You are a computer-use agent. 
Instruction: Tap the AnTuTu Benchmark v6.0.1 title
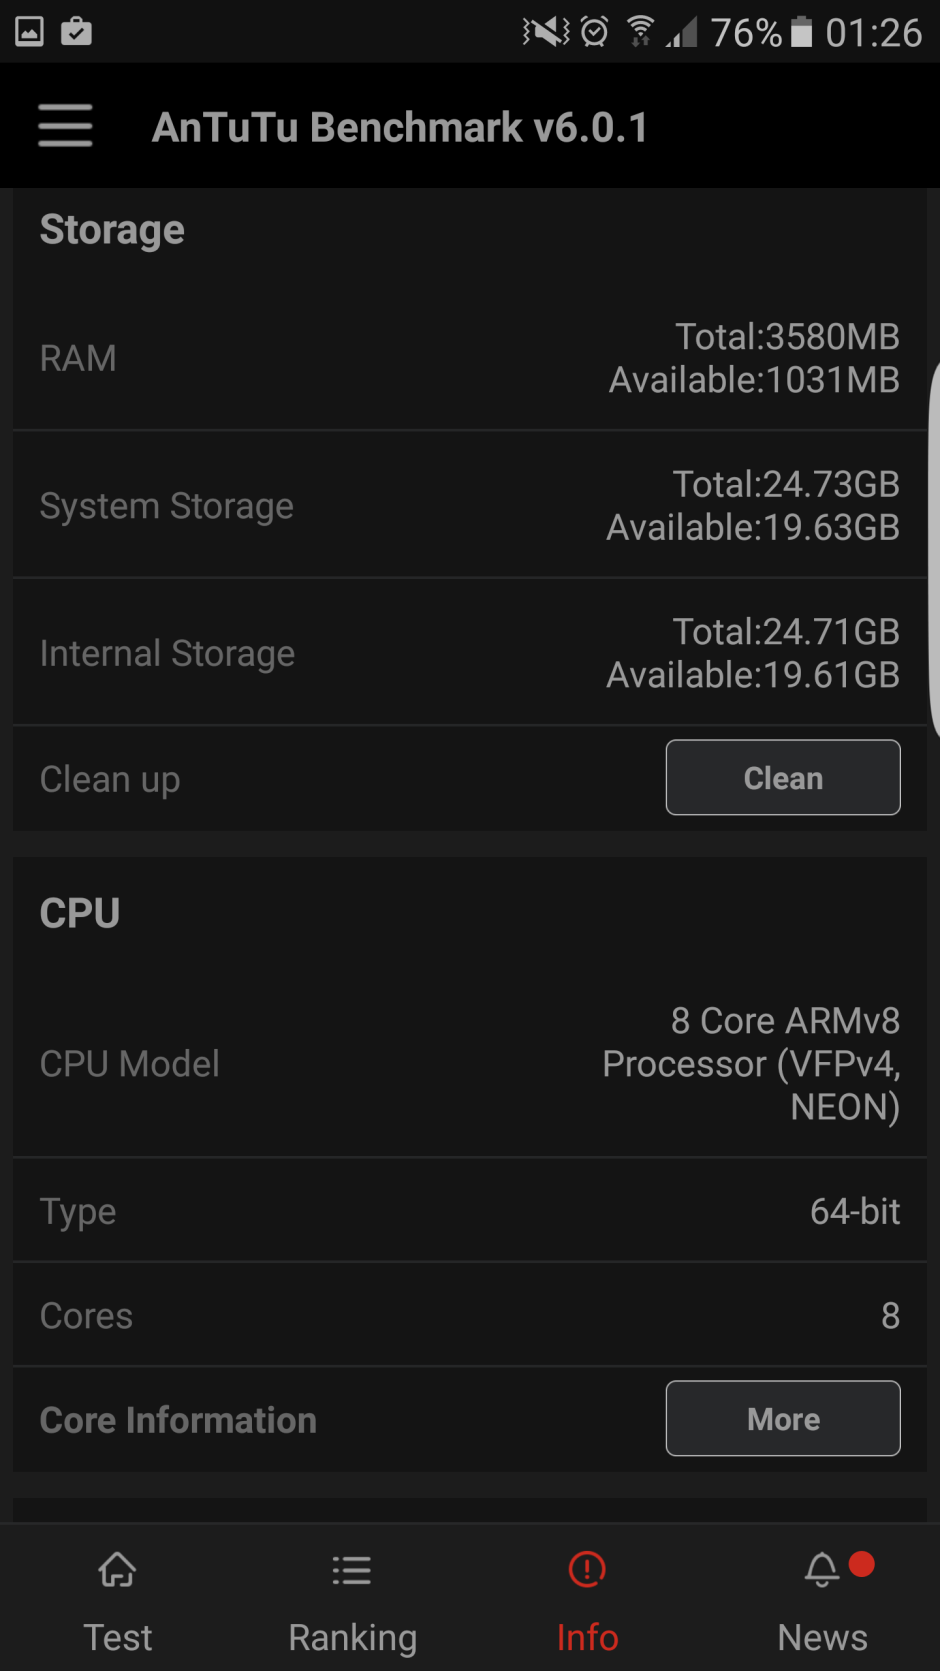399,127
